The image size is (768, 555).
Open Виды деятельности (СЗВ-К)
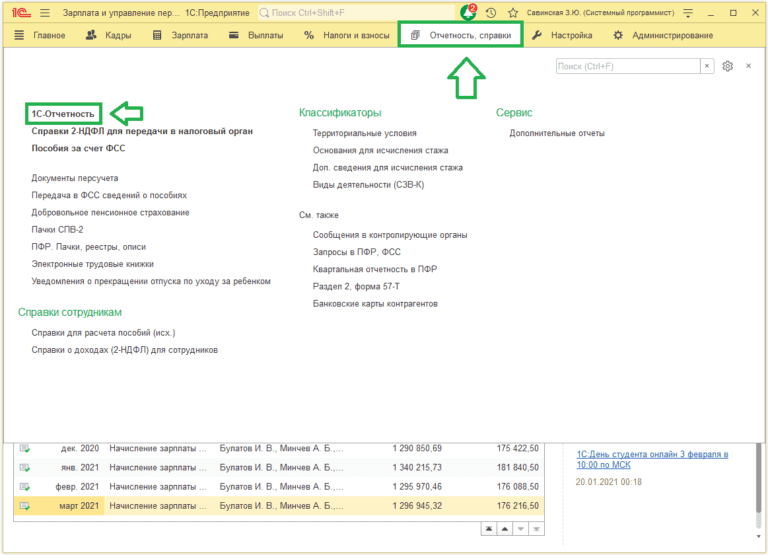point(368,185)
